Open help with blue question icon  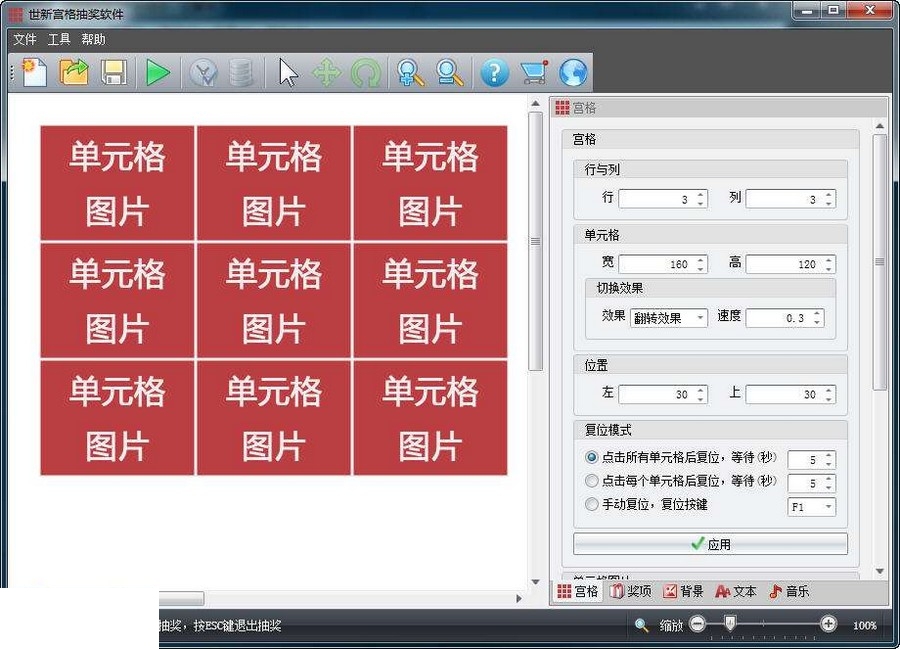click(x=494, y=73)
